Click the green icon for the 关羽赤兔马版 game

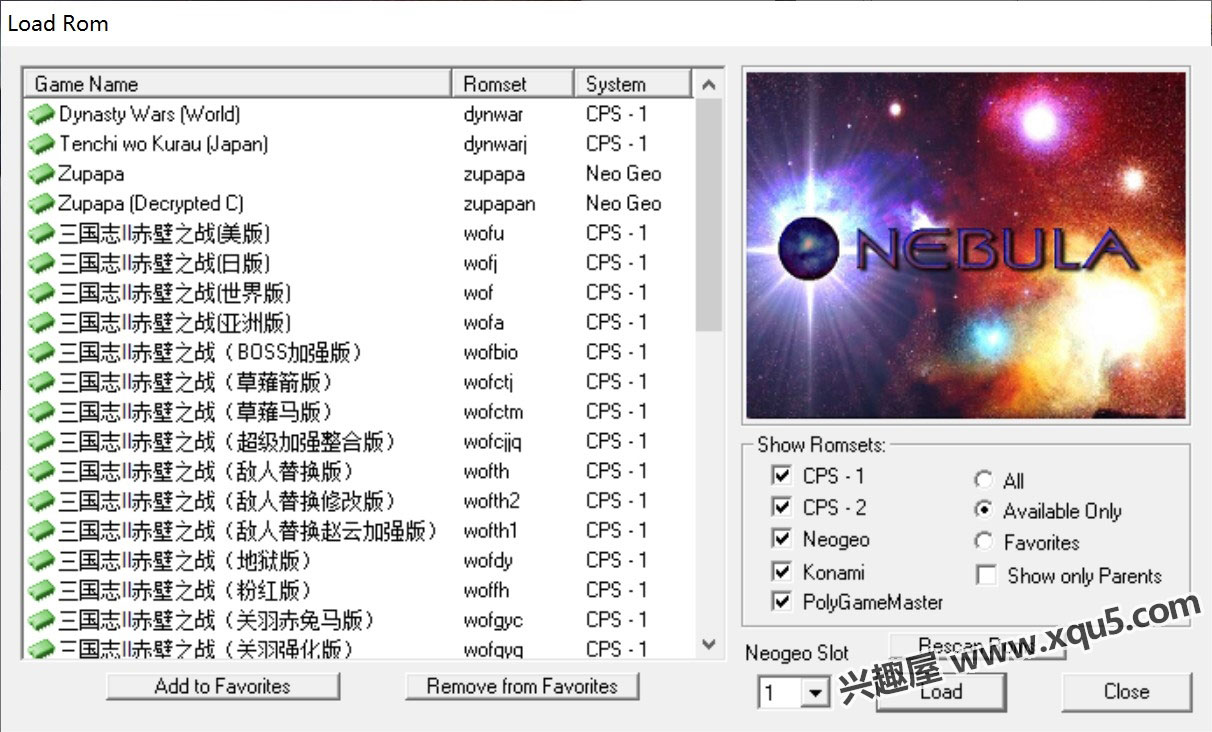click(x=41, y=621)
